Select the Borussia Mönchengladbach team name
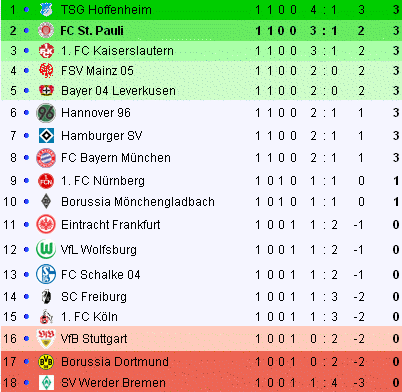Screen dimensions: 402x392 [x=138, y=202]
